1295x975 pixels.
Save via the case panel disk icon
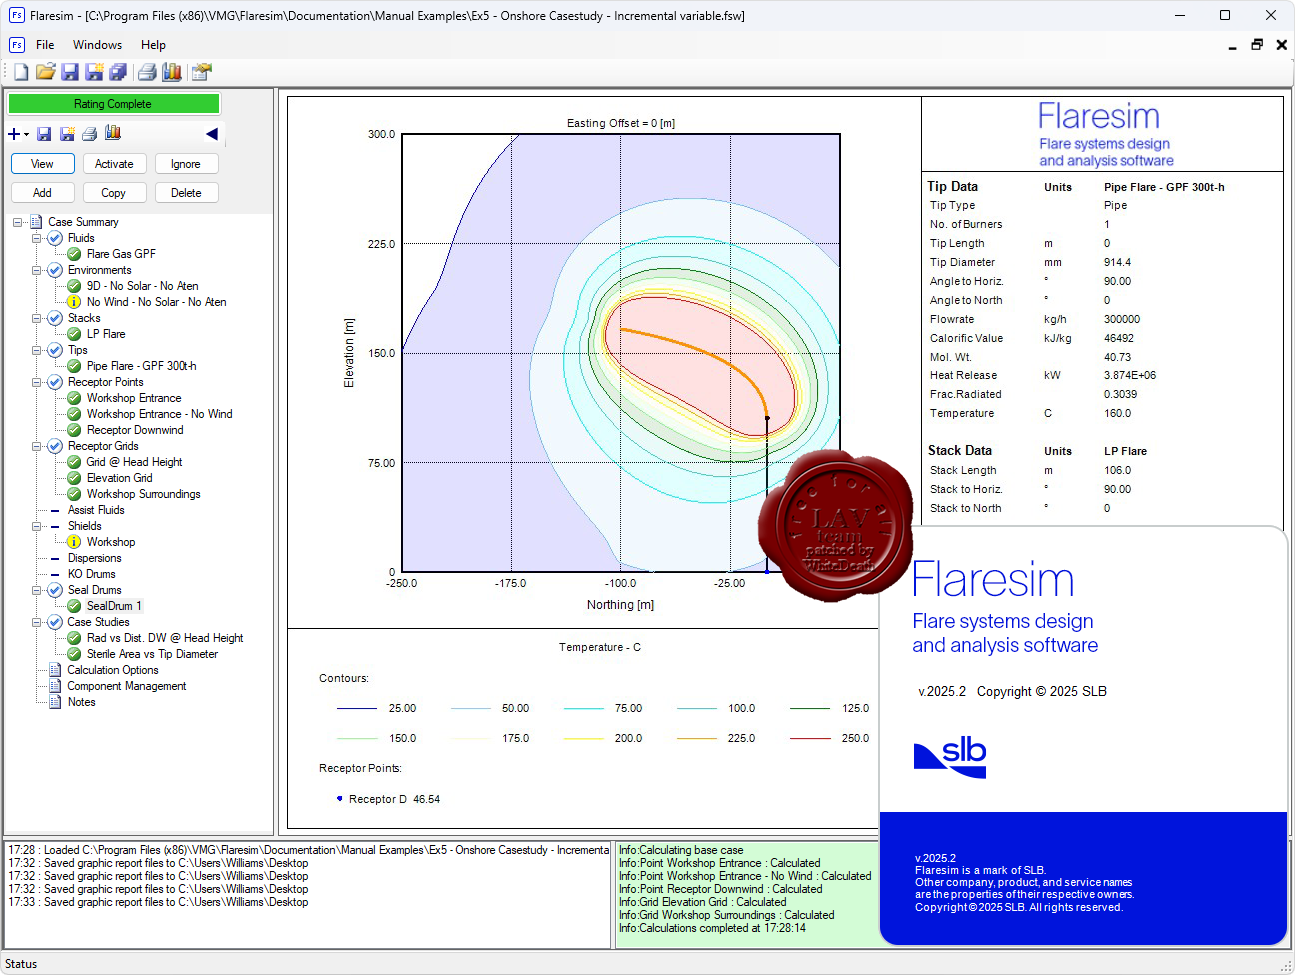click(x=44, y=134)
